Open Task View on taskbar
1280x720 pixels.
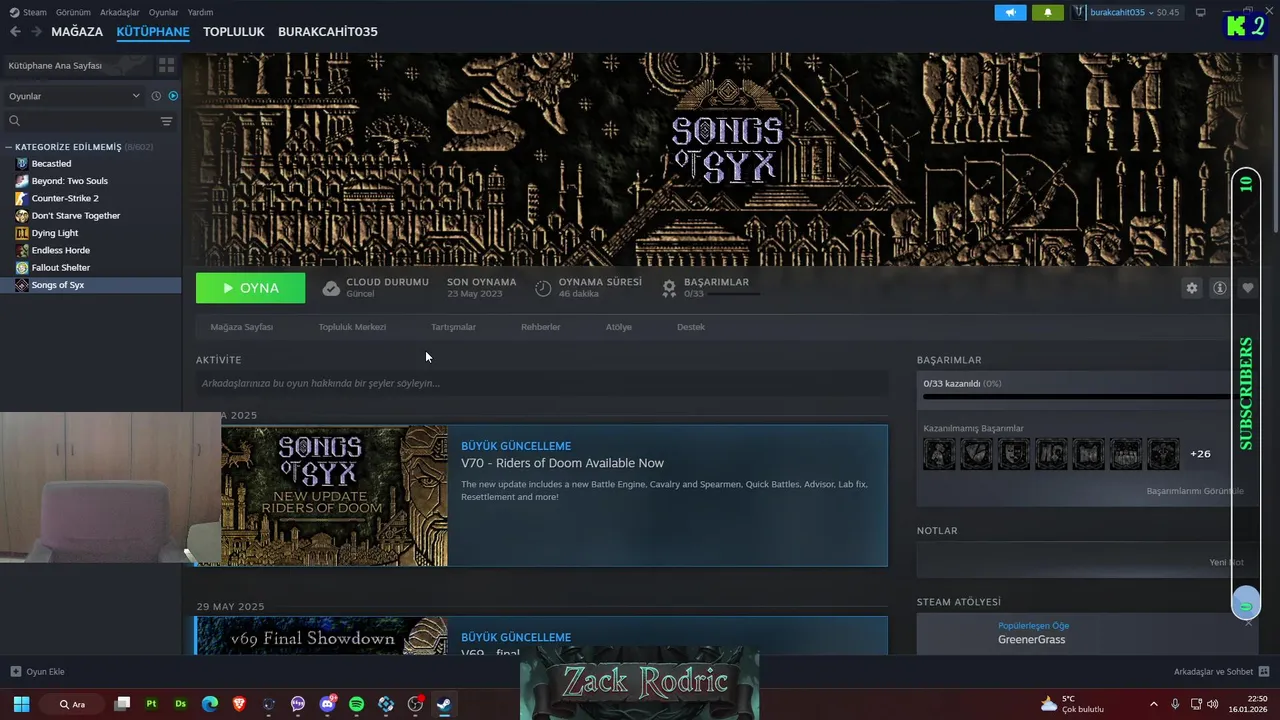coord(122,704)
